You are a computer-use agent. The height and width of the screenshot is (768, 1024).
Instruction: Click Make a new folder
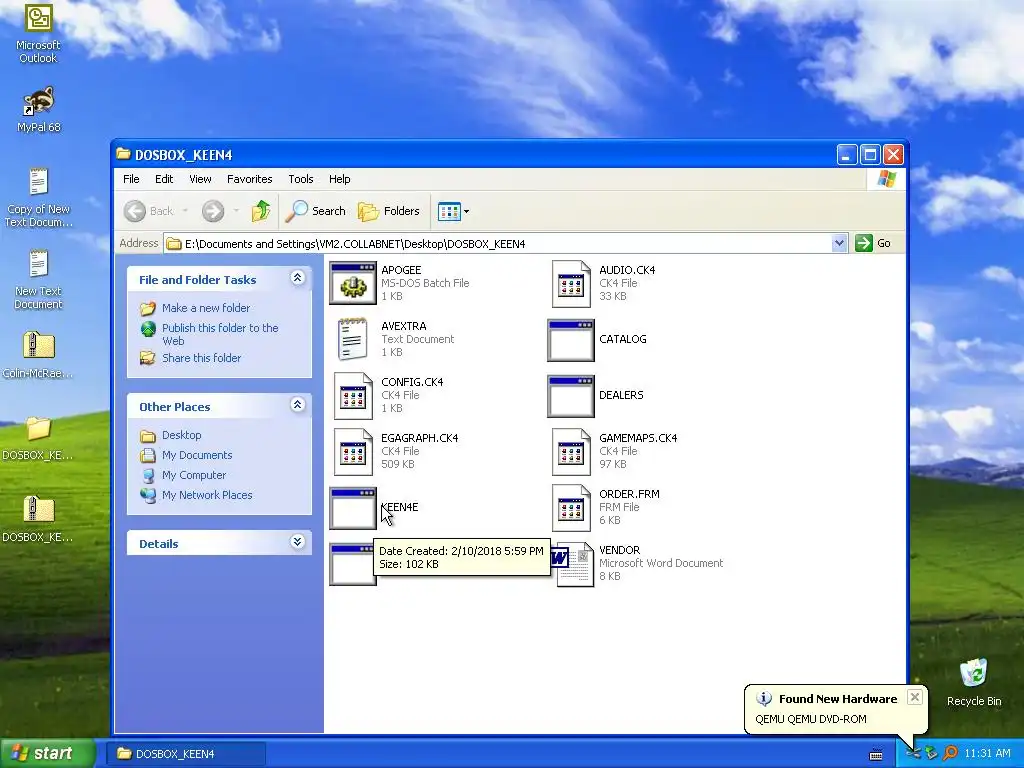tap(206, 308)
